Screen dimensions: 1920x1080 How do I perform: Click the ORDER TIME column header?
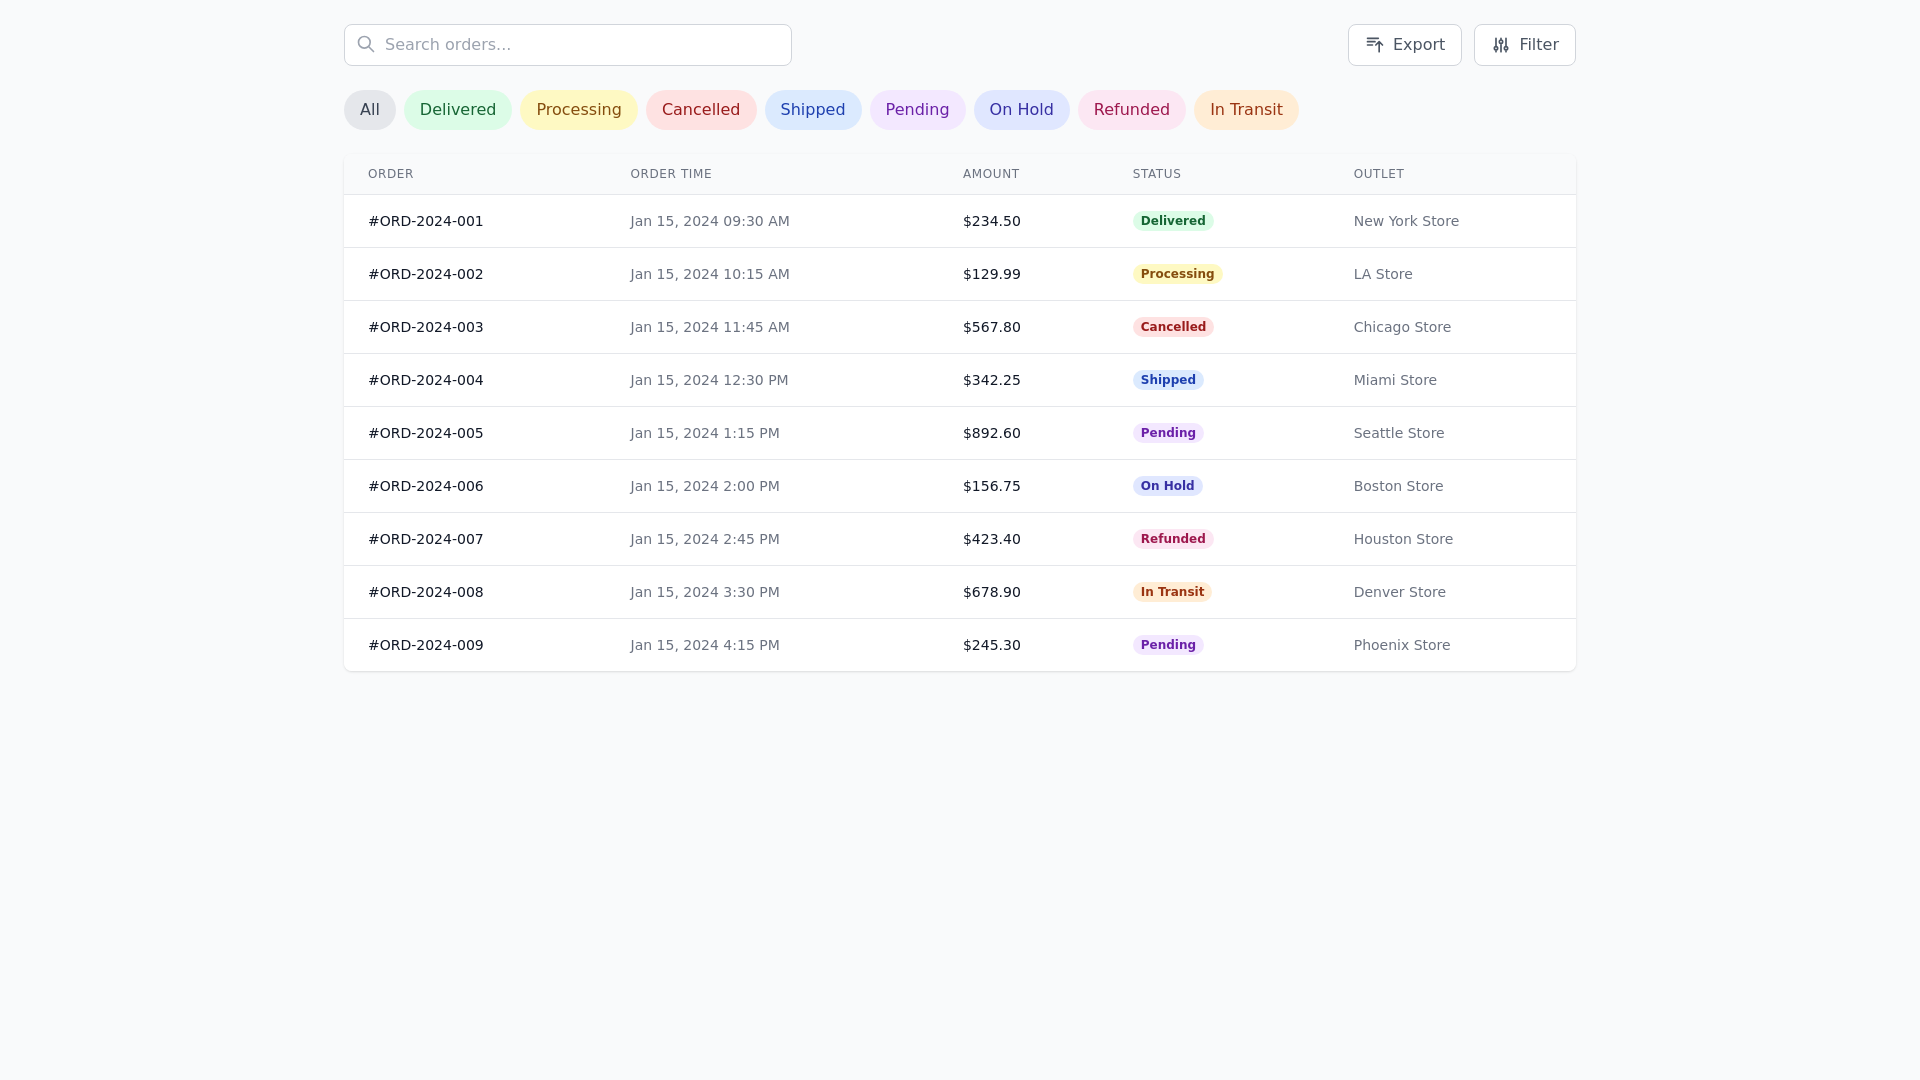click(x=671, y=174)
